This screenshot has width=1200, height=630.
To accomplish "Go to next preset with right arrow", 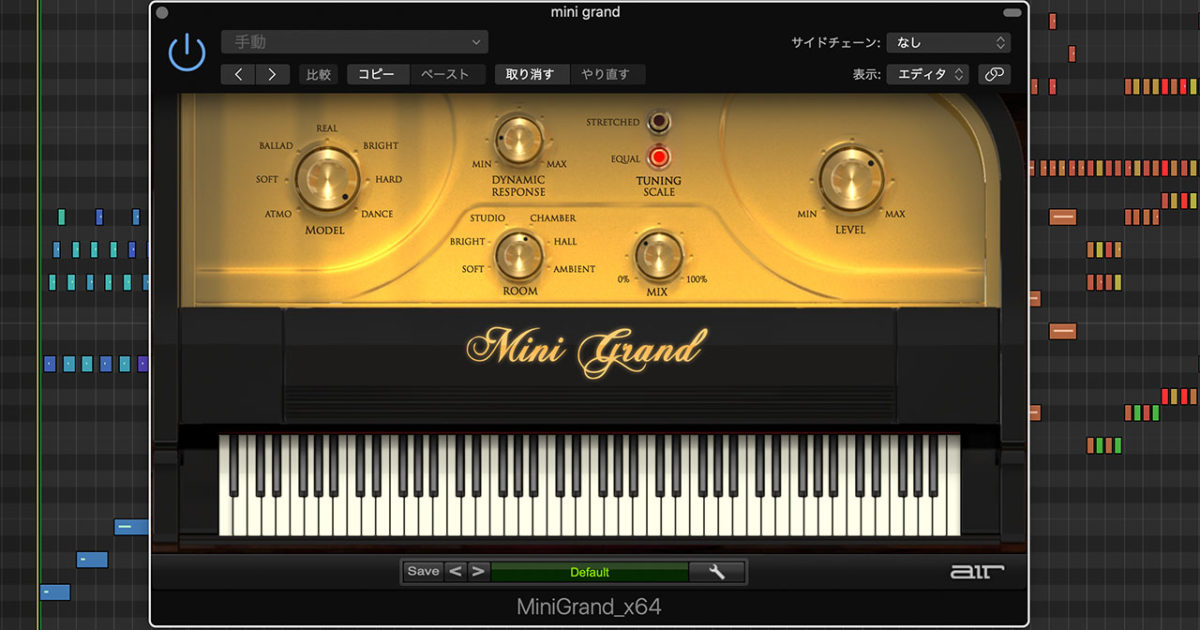I will 478,572.
